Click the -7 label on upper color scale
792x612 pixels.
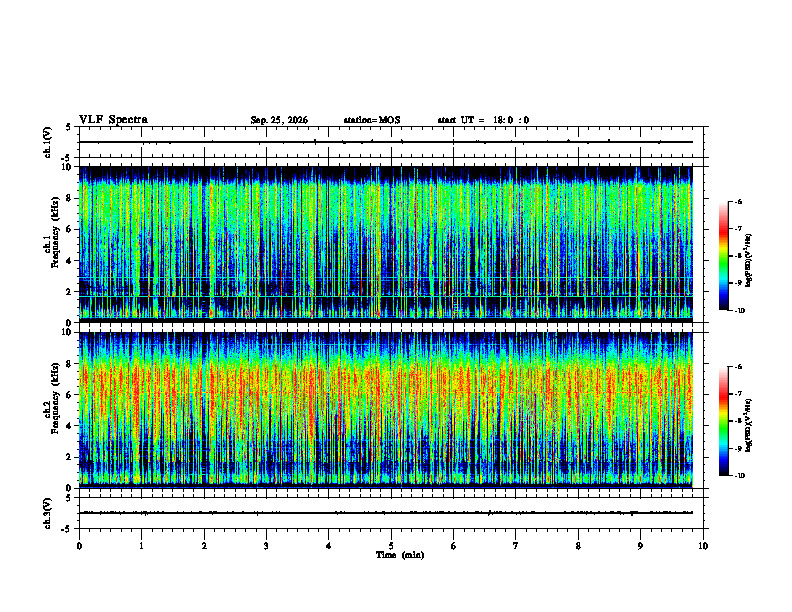tap(739, 229)
